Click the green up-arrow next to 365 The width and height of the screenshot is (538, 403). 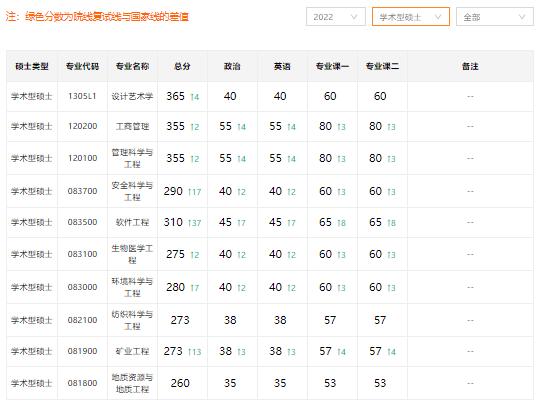192,97
